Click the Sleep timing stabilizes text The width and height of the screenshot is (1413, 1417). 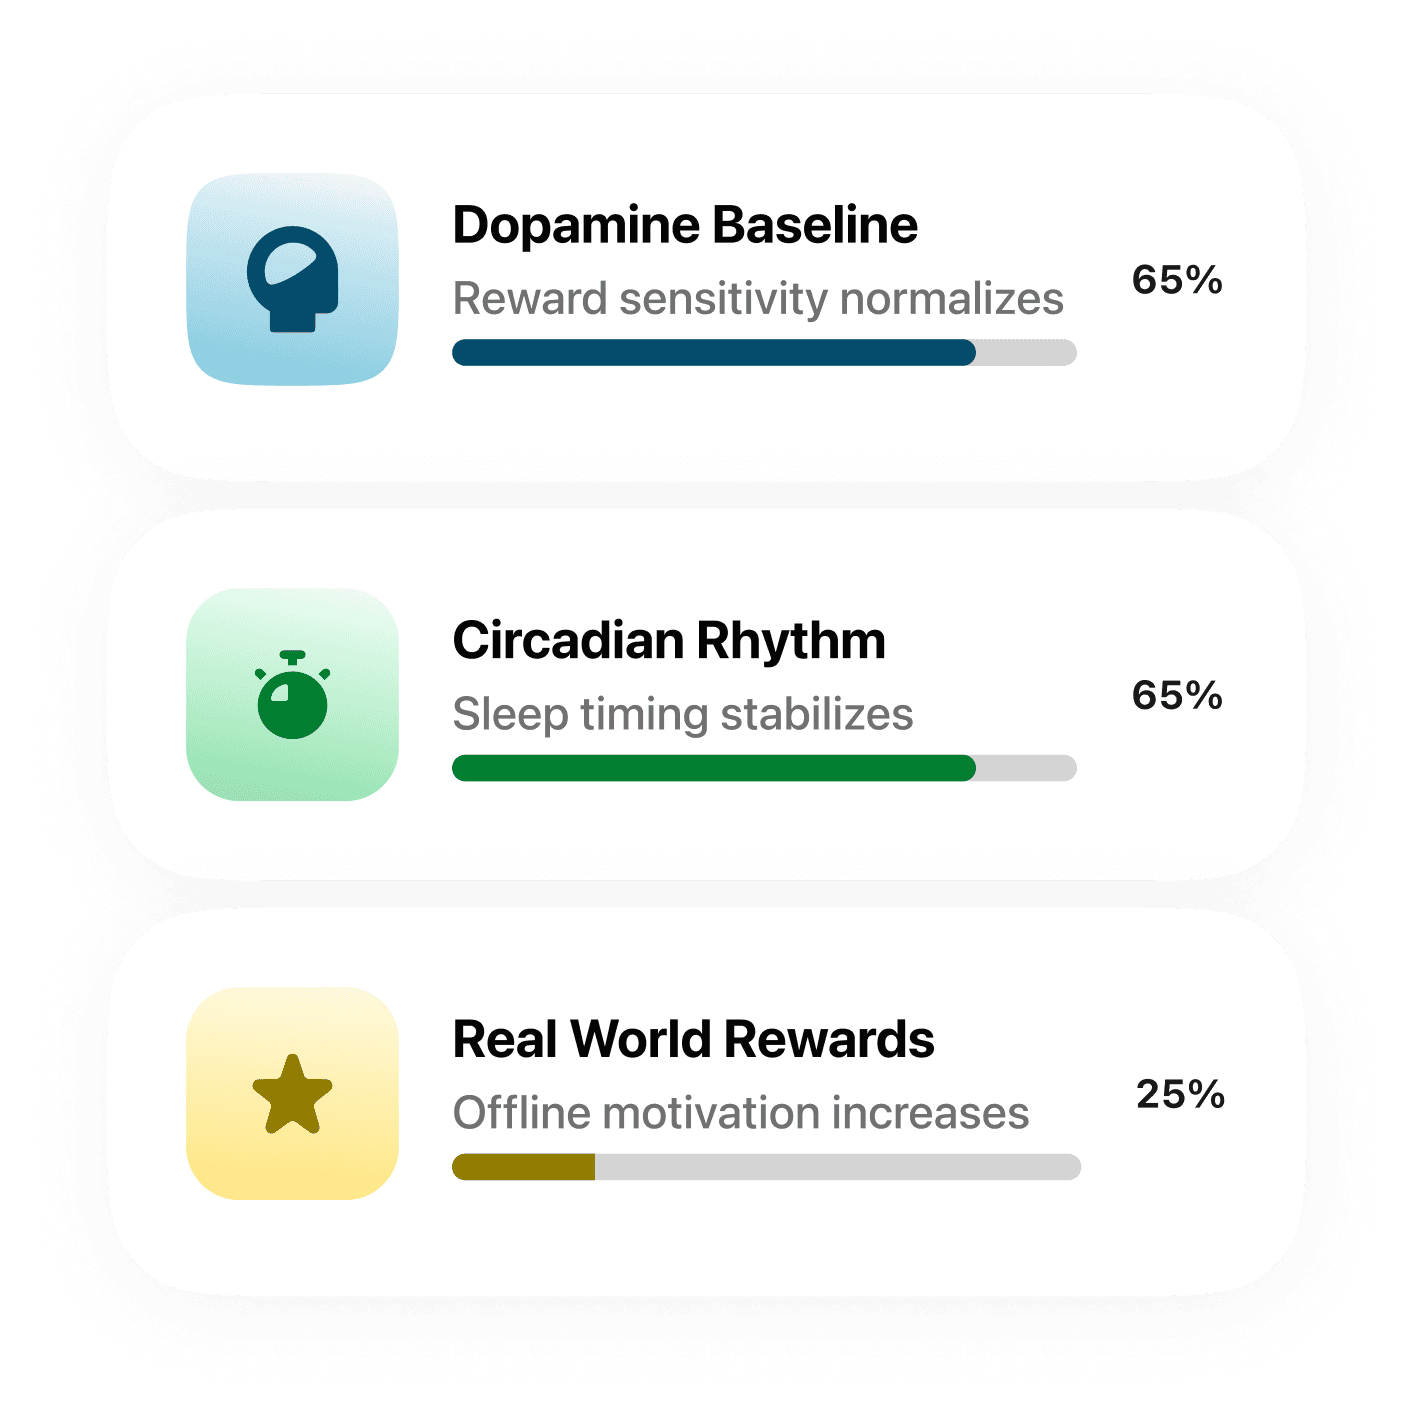click(x=682, y=714)
